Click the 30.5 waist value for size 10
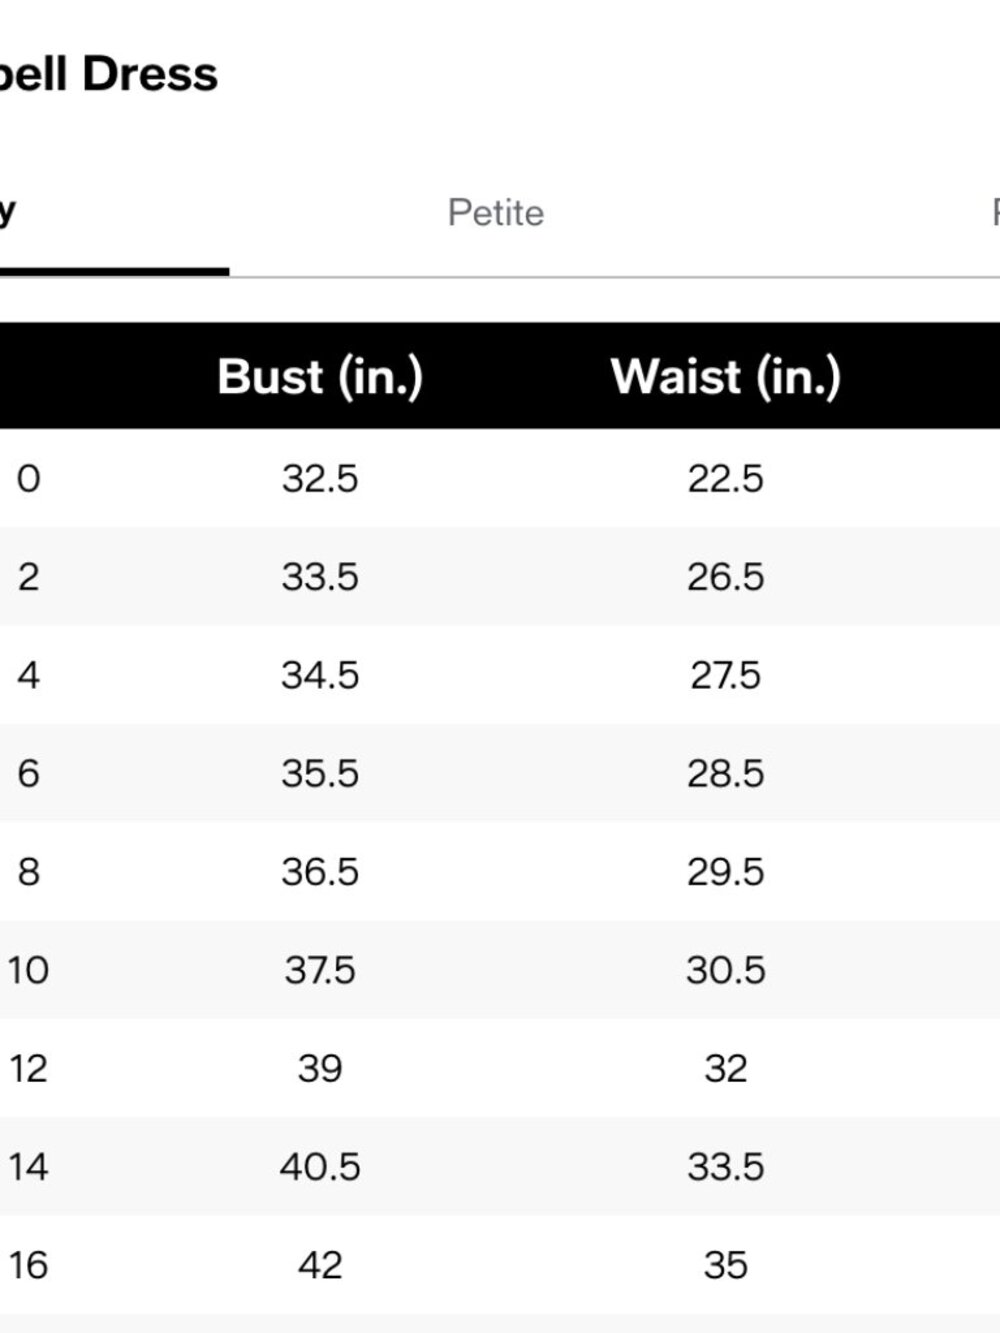Image resolution: width=1000 pixels, height=1333 pixels. pos(726,970)
